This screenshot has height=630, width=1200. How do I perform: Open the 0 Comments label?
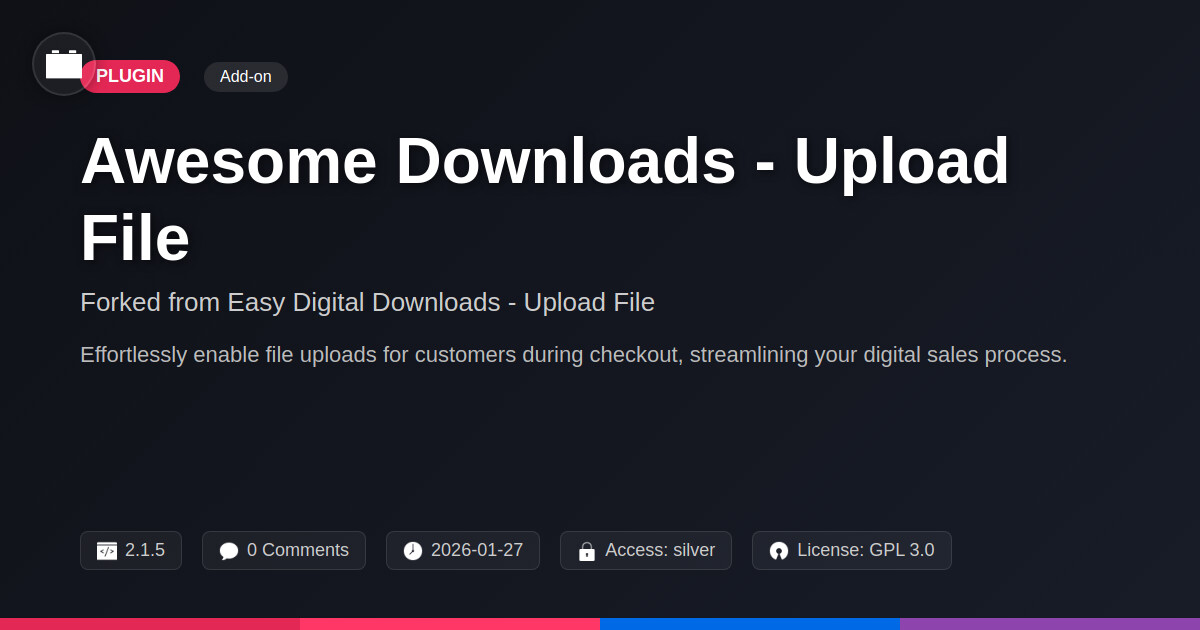[298, 550]
